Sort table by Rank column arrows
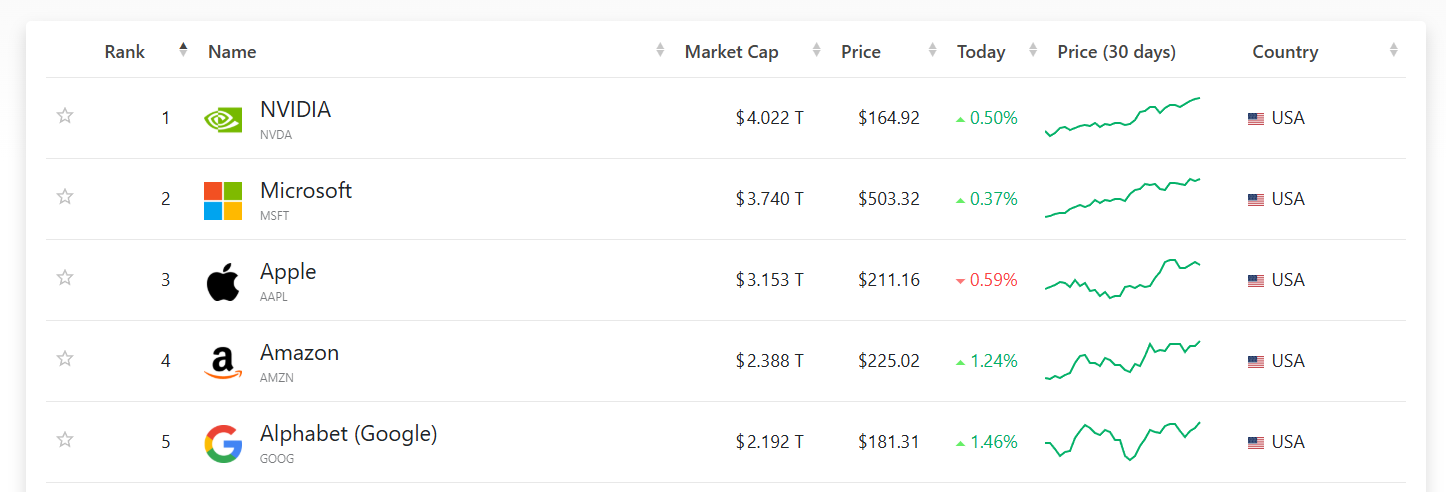 [183, 50]
